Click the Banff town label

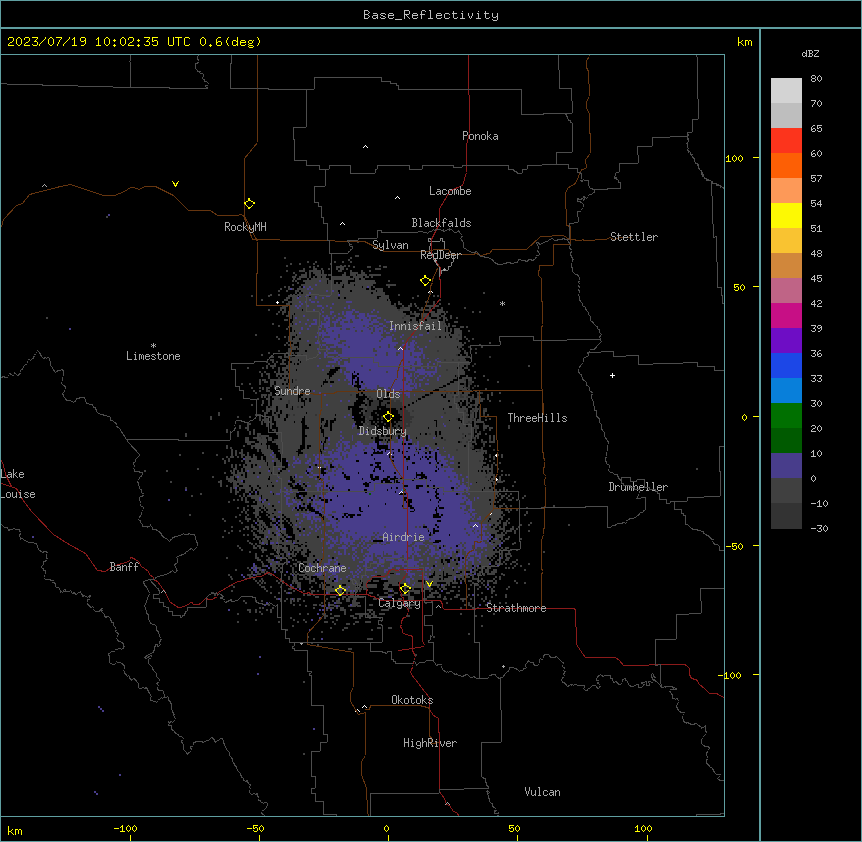click(x=124, y=567)
